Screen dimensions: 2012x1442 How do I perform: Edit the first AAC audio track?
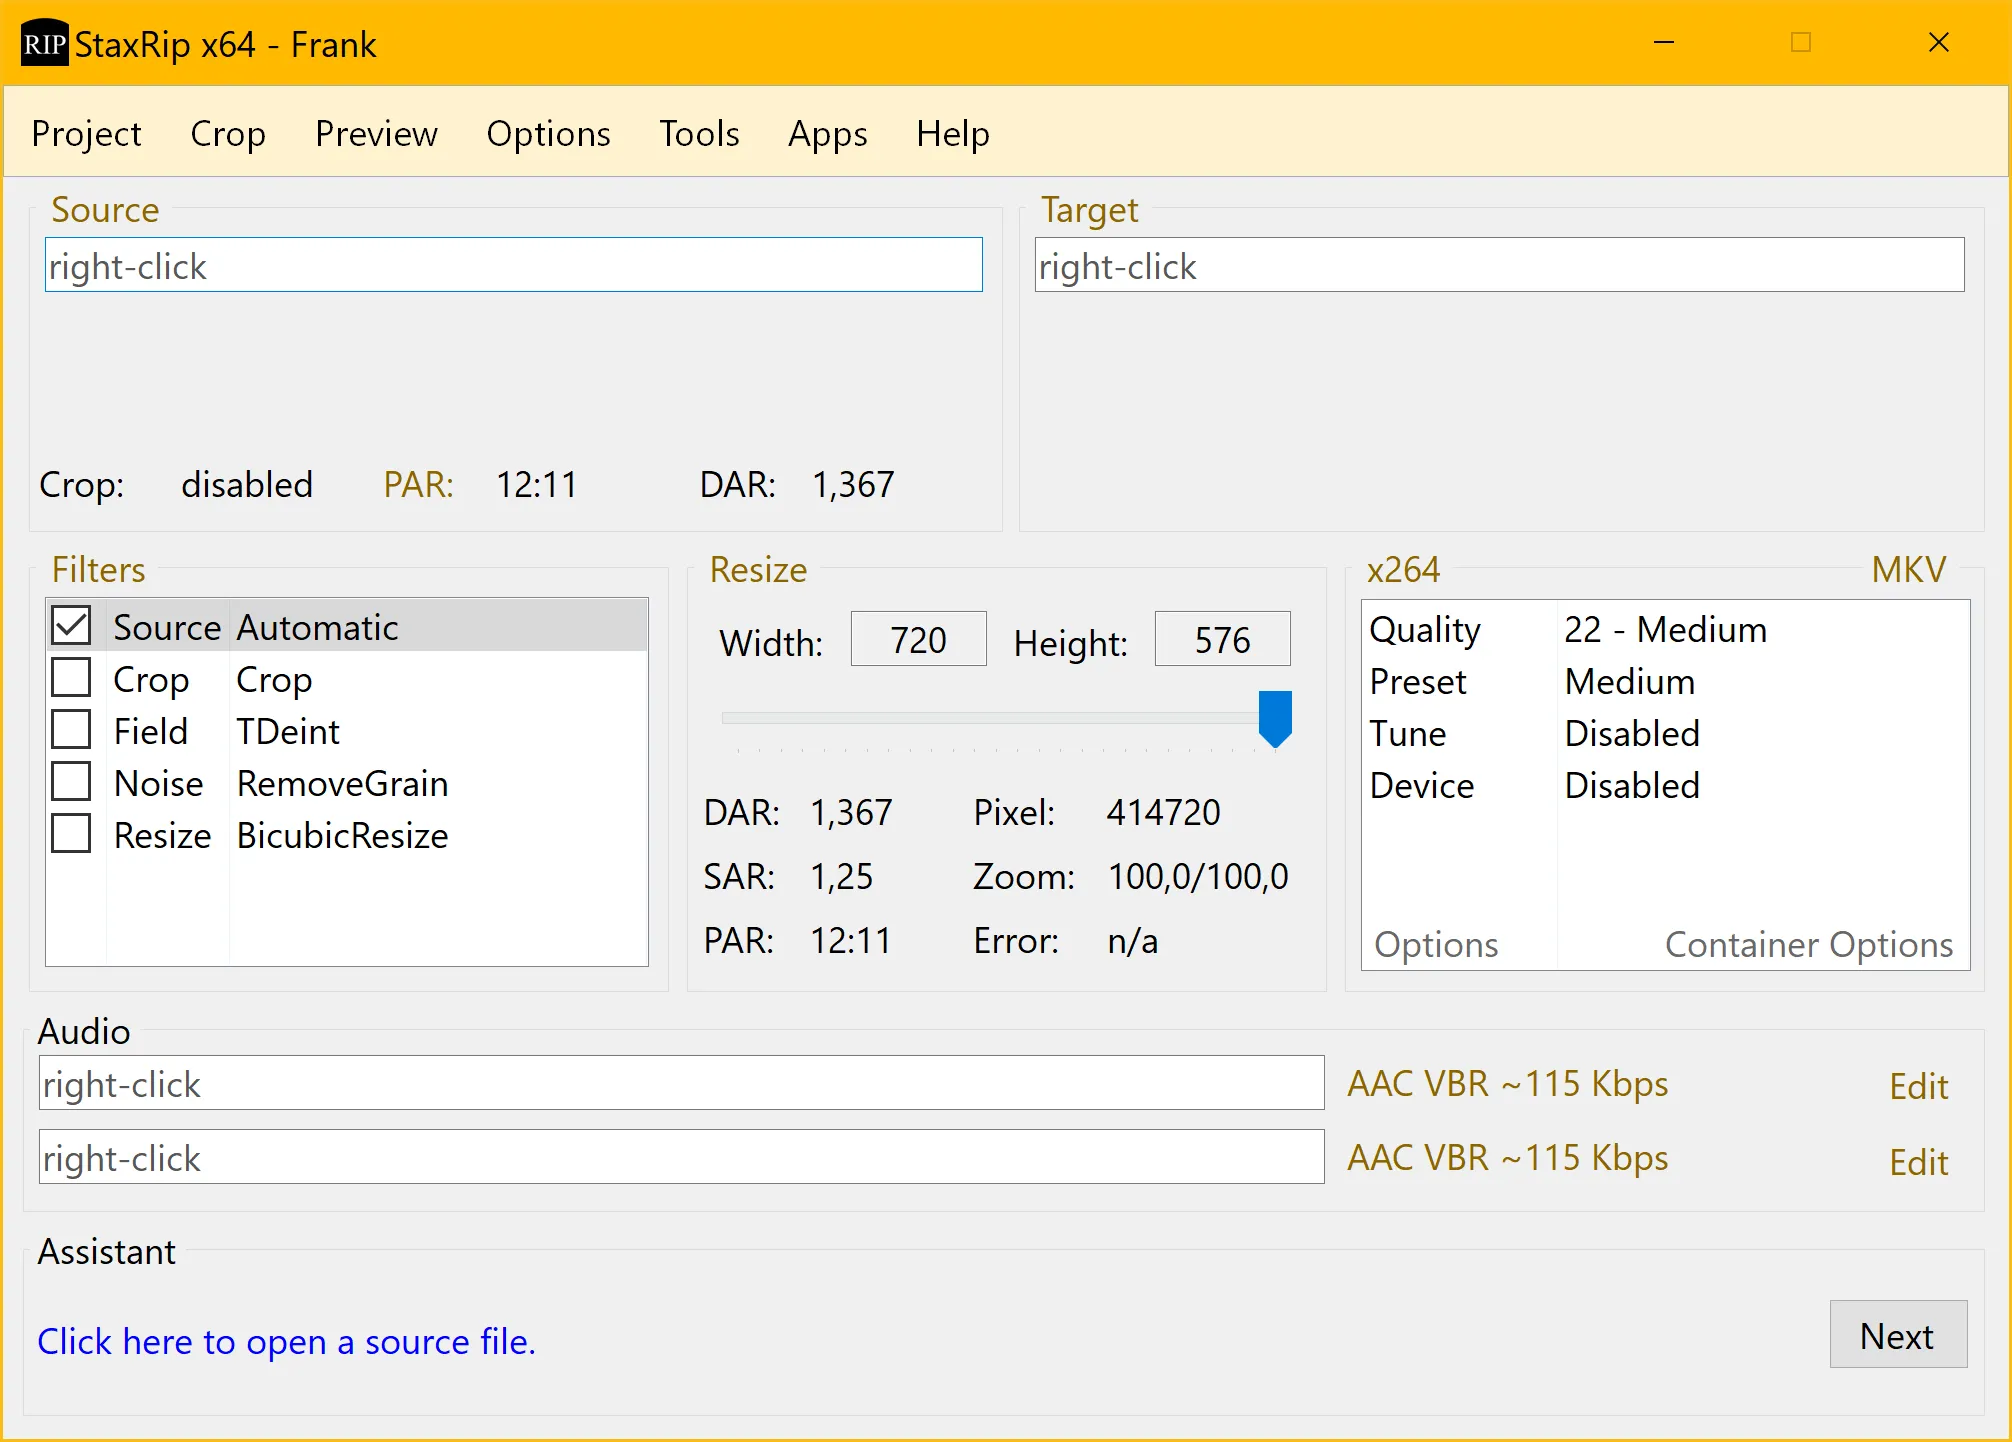point(1918,1086)
